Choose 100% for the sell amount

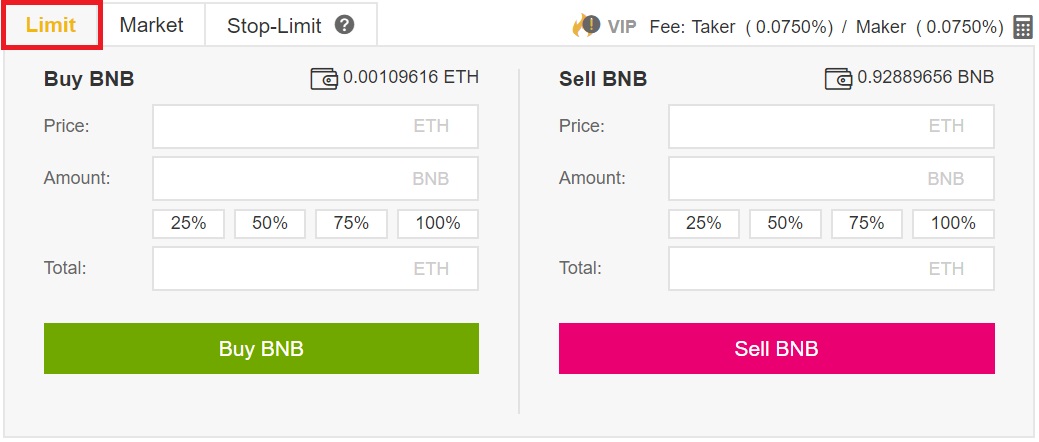coord(953,224)
